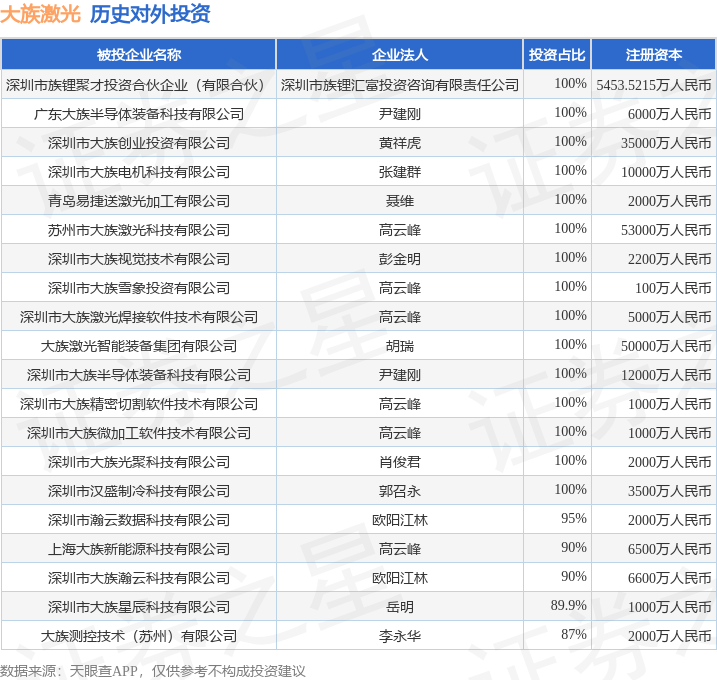Click 深圳市族锂汇富投资咨询有限责任公司 cell
717x680 pixels.
(x=400, y=85)
